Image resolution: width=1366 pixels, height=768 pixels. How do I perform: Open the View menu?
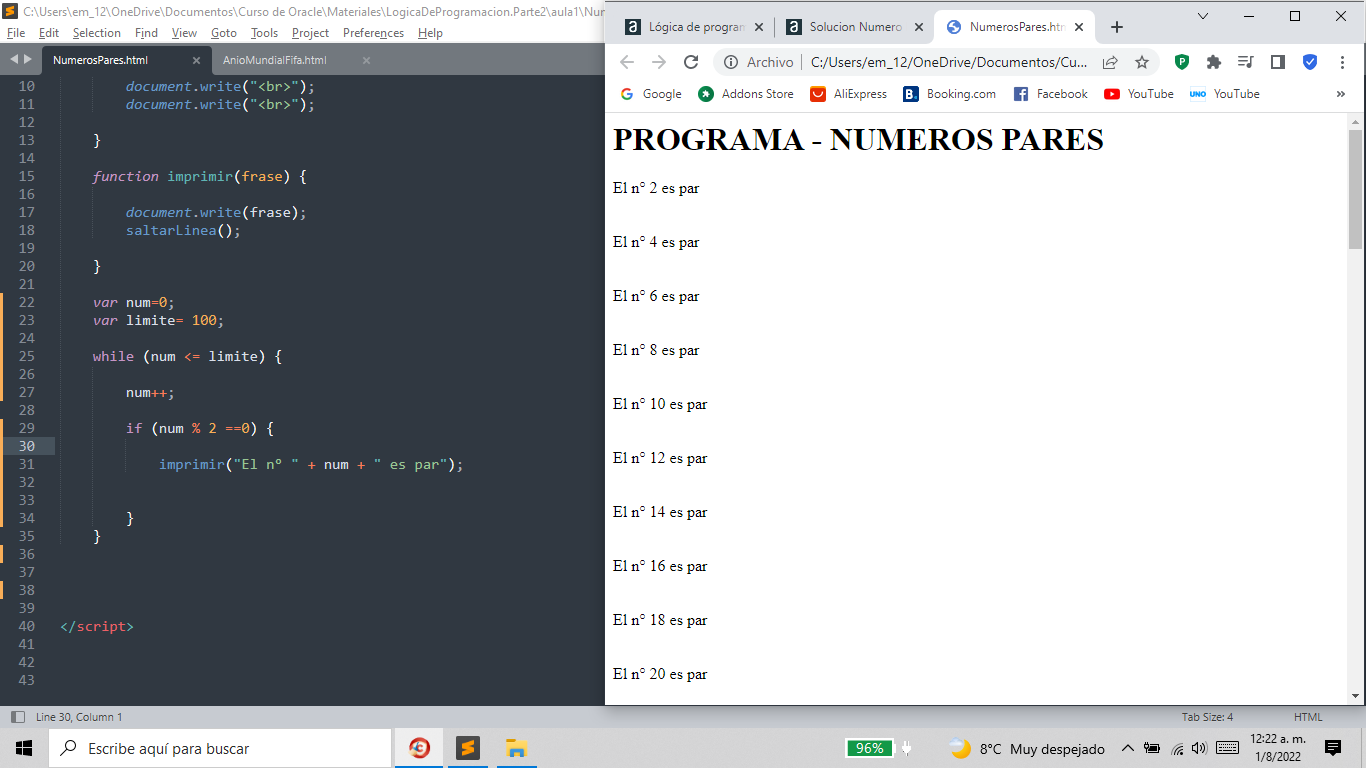pos(184,33)
